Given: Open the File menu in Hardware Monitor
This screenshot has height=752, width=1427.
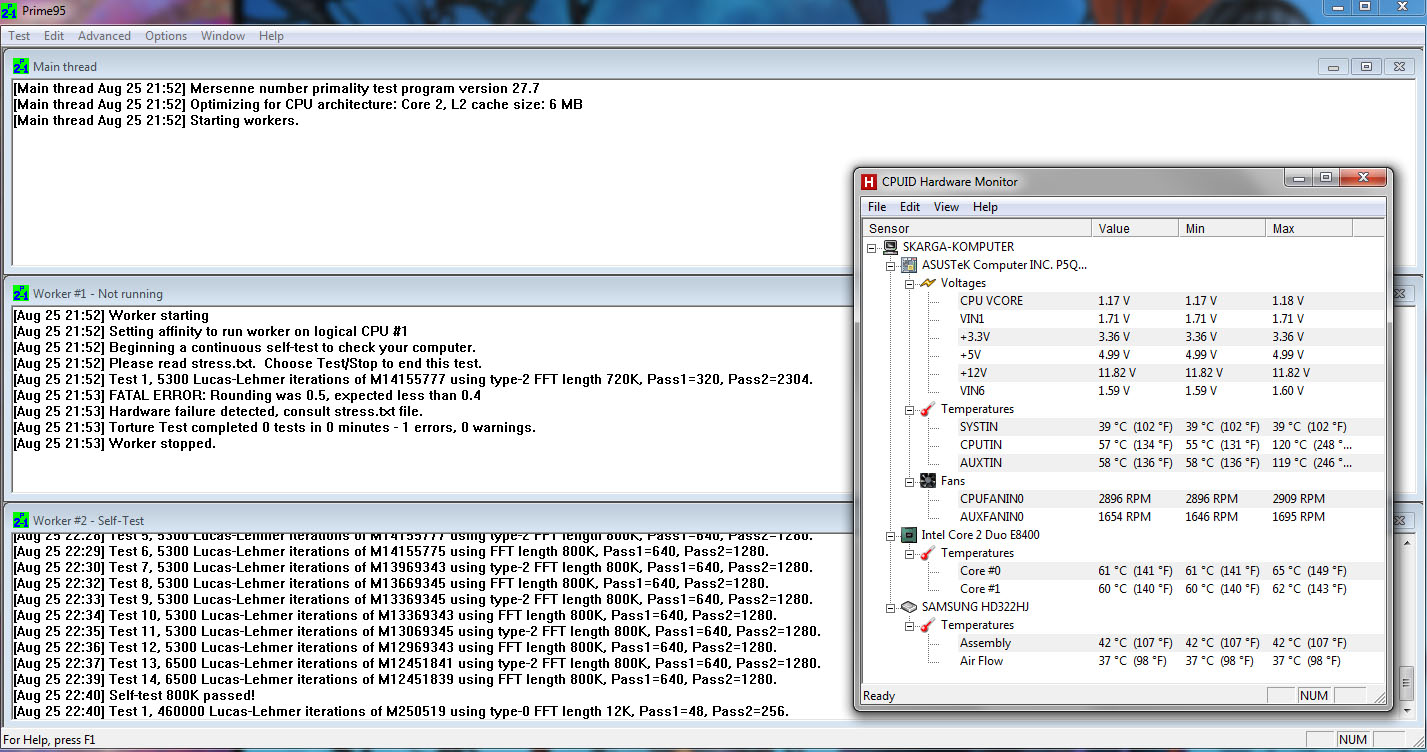Looking at the screenshot, I should point(877,207).
